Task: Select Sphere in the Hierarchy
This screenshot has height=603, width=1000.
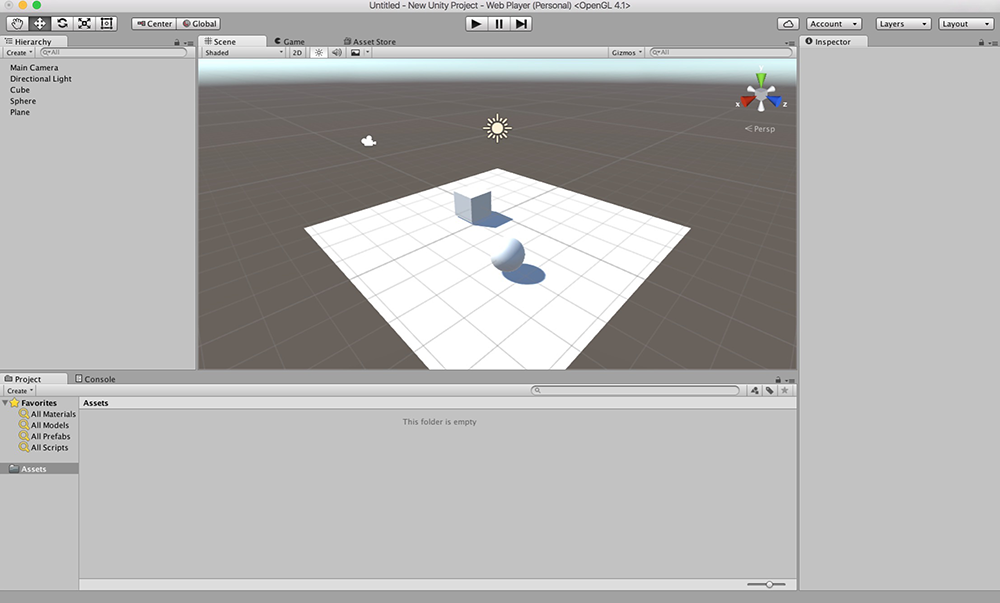Action: click(x=23, y=101)
